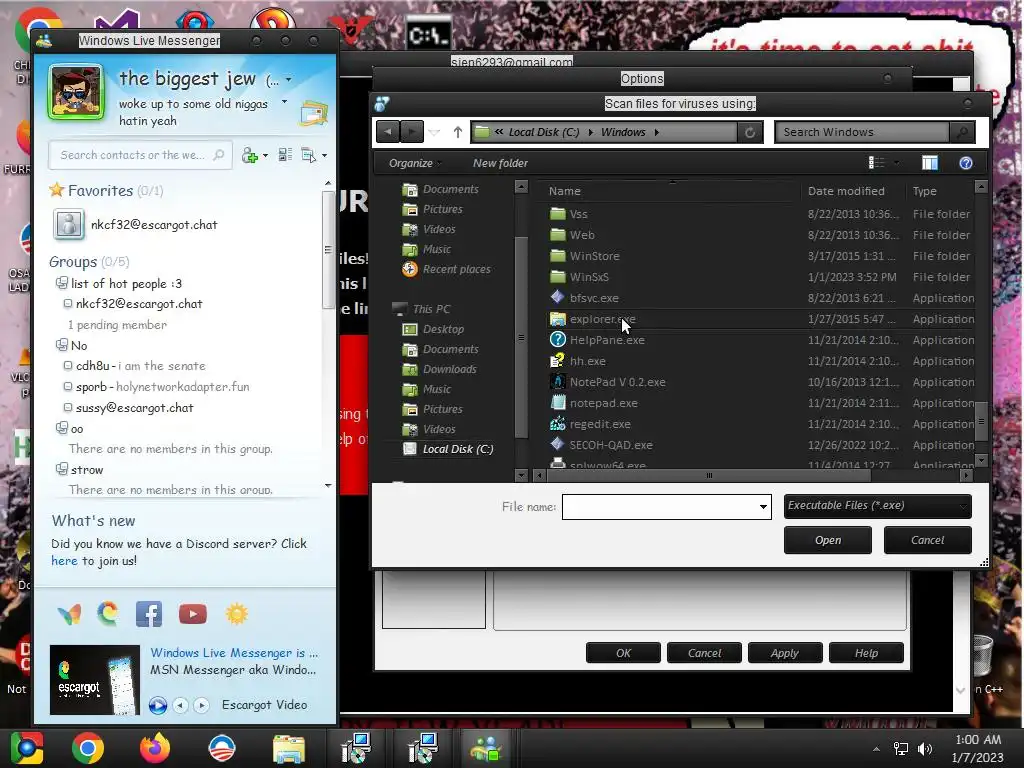Select Downloads in navigation pane

pyautogui.click(x=440, y=369)
